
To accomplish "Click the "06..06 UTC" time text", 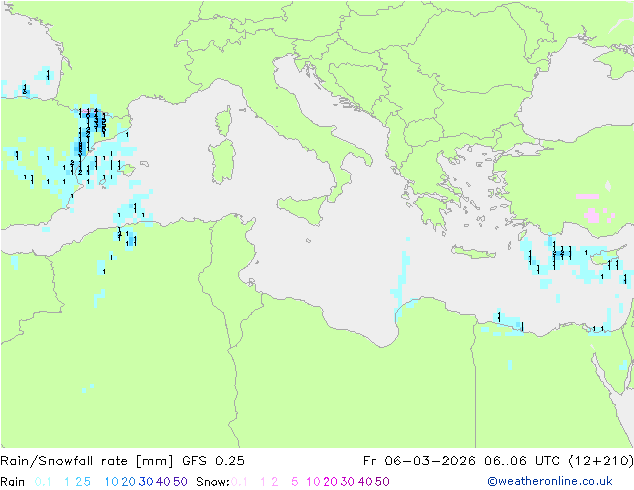I will pos(521,461).
